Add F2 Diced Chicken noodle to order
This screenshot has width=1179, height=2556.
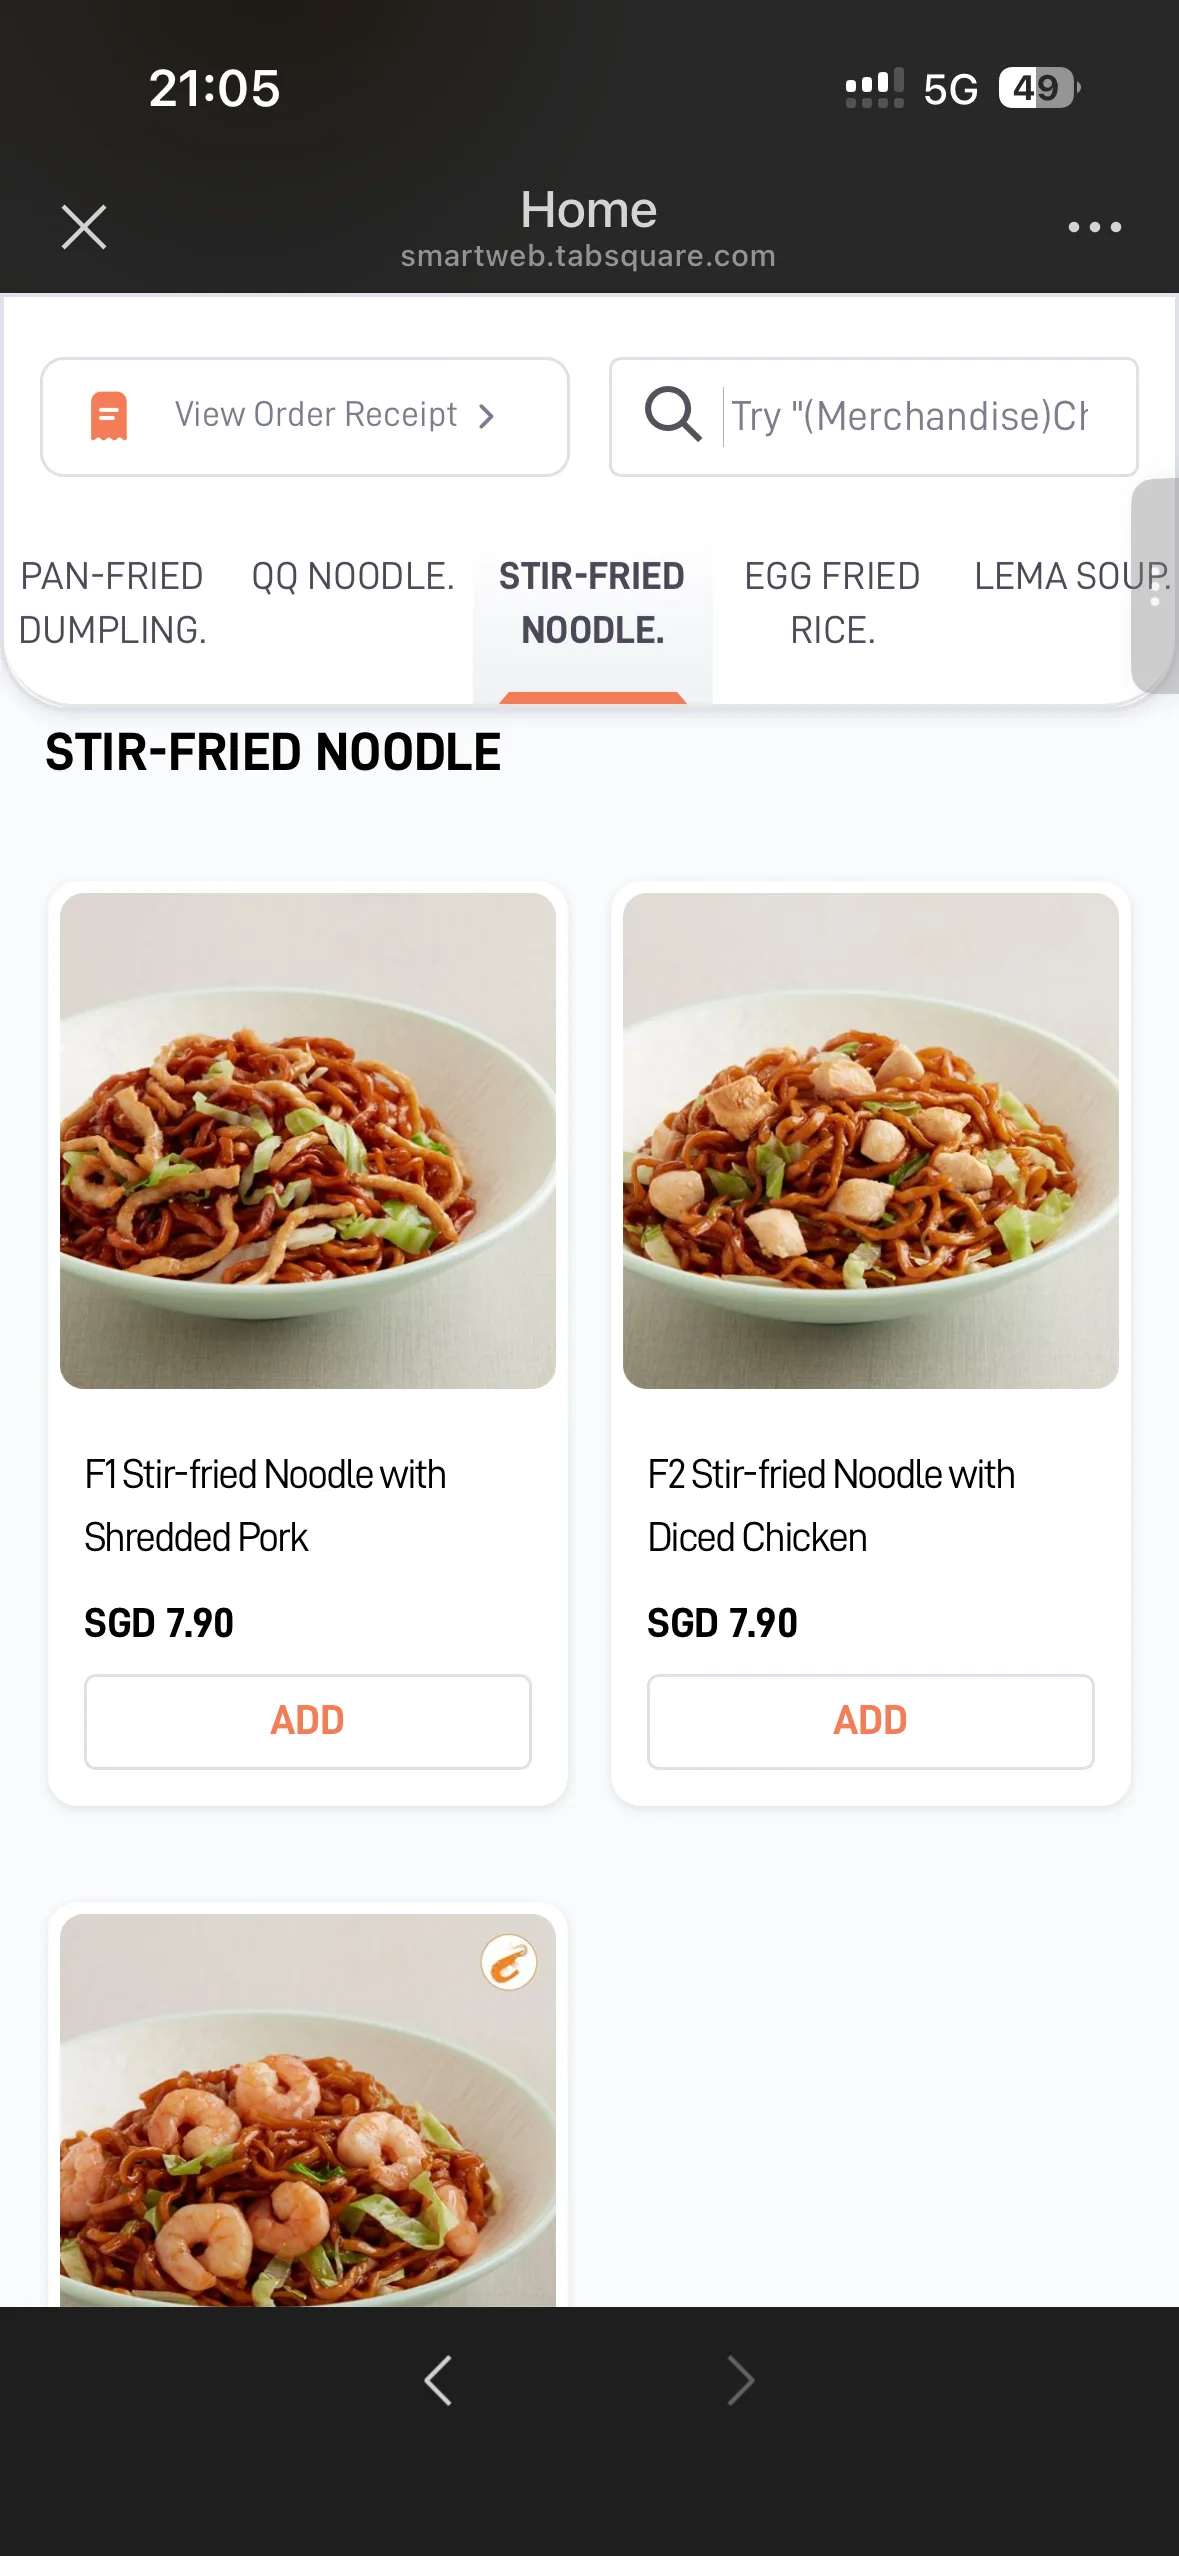pos(870,1721)
